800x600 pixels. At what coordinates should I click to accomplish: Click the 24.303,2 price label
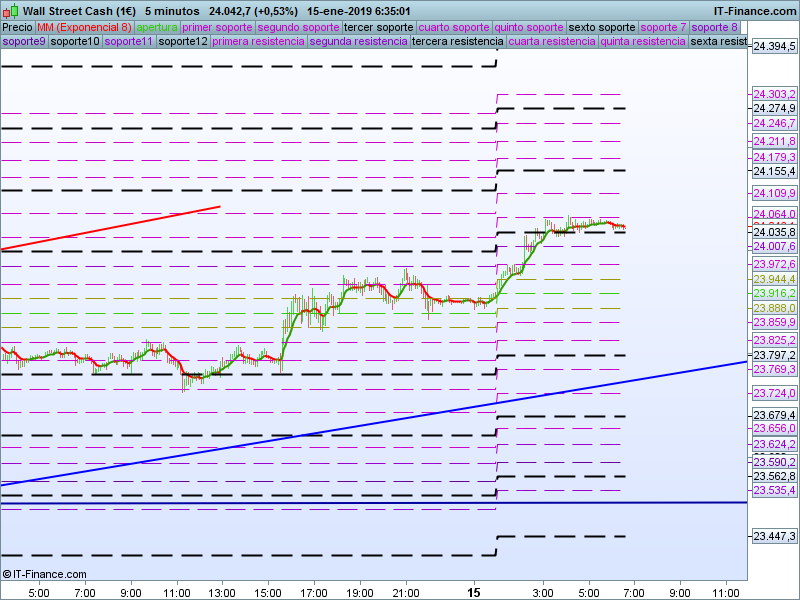tap(774, 94)
